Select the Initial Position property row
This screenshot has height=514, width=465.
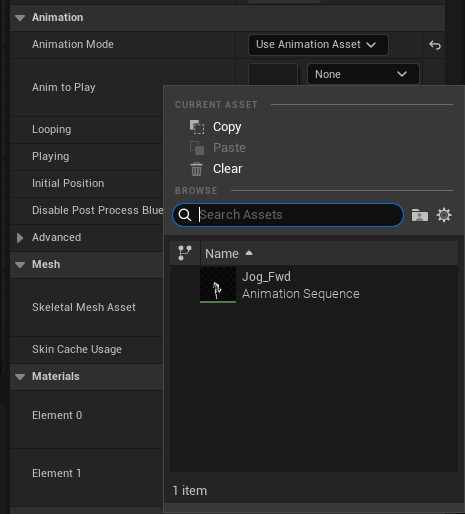pos(87,184)
